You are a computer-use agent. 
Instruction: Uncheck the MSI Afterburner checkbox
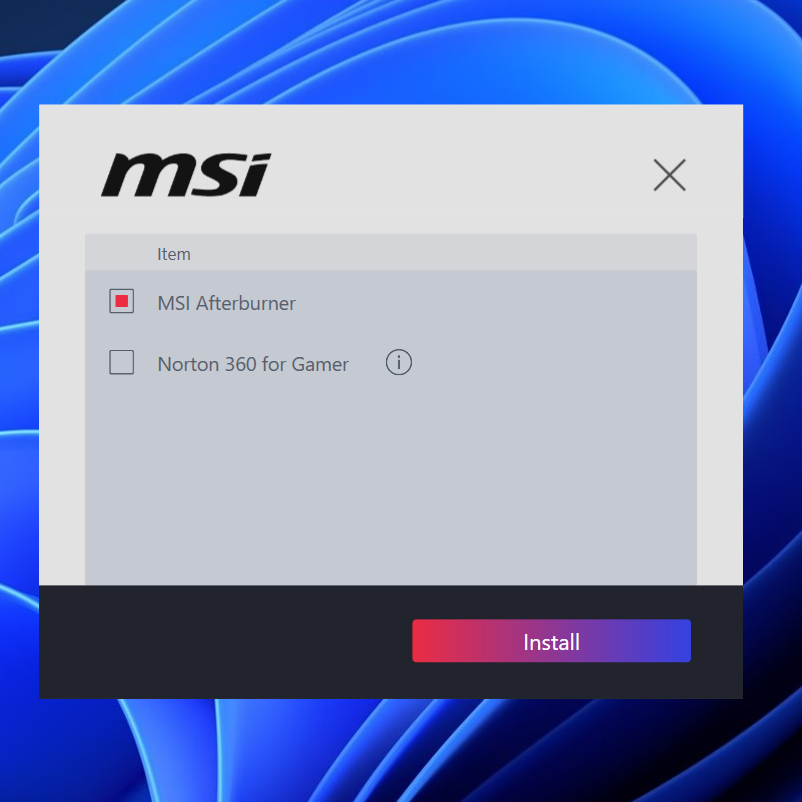point(121,301)
